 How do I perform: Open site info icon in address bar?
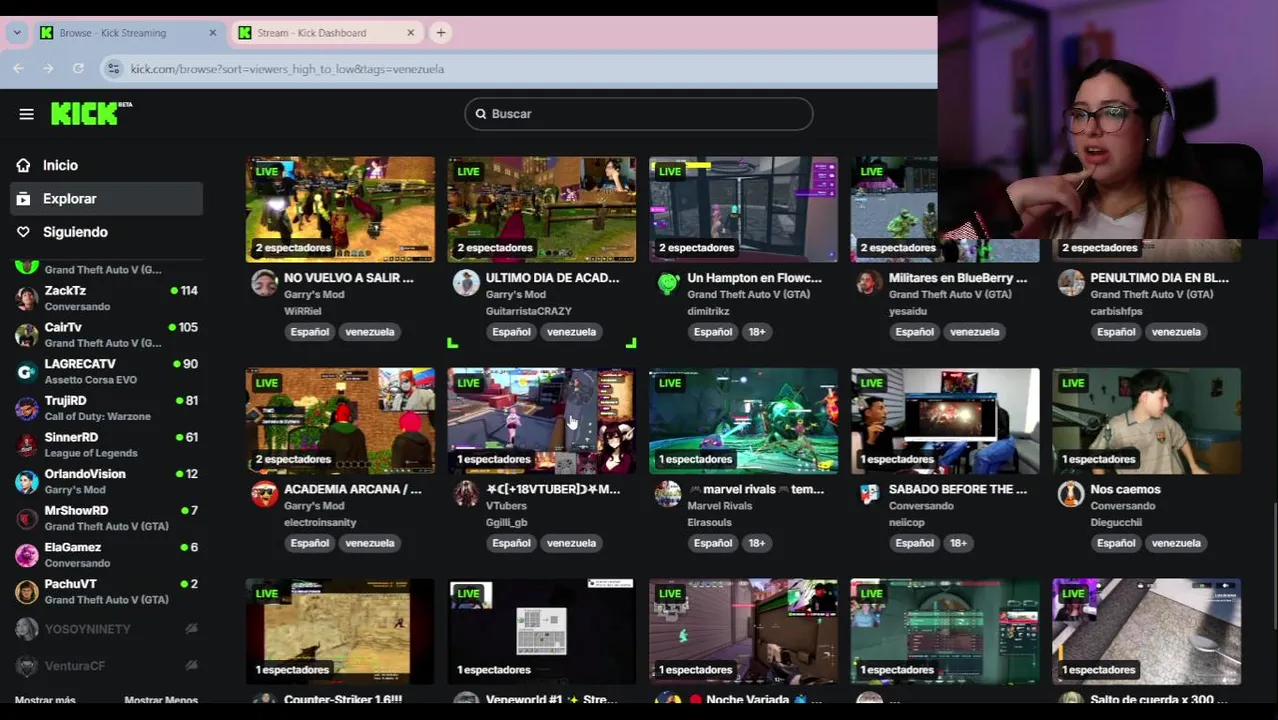(114, 69)
